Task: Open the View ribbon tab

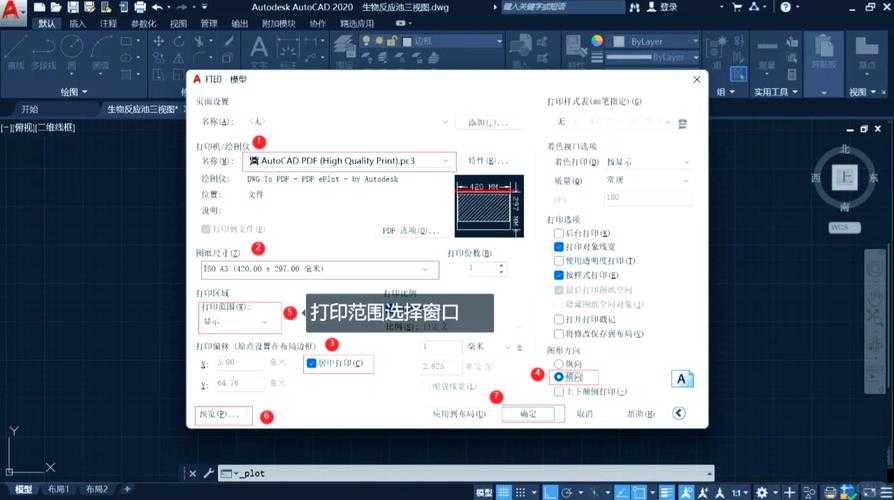Action: pyautogui.click(x=178, y=23)
